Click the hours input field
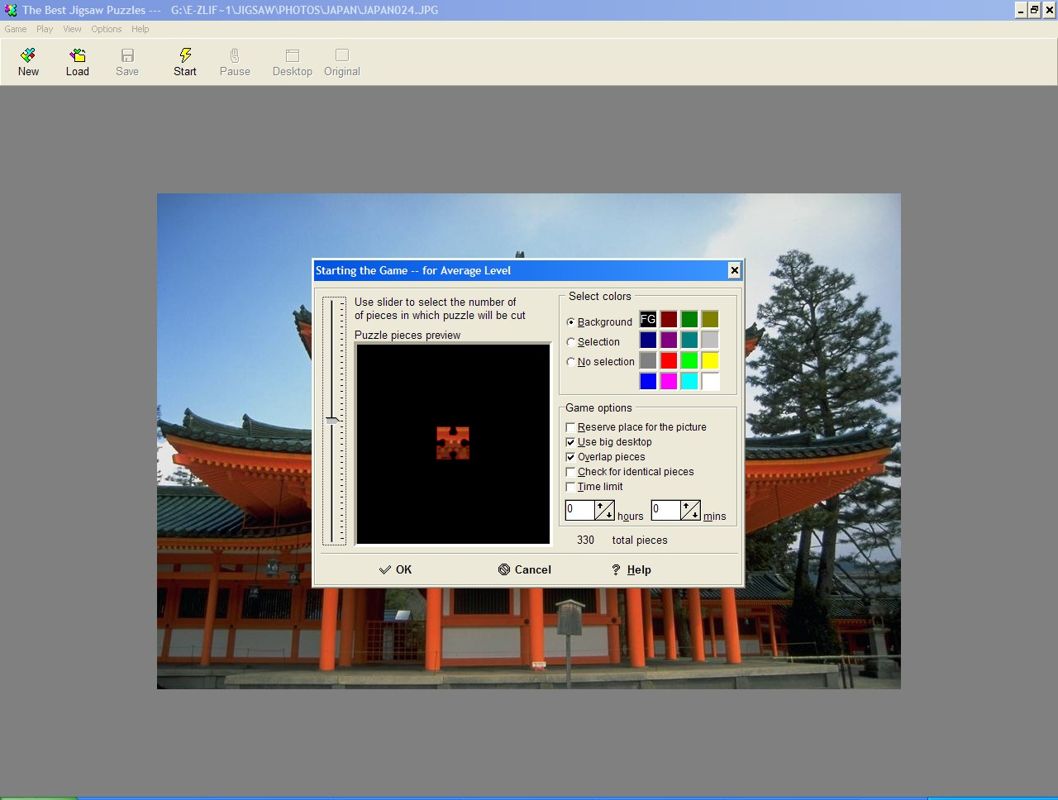 coord(580,510)
